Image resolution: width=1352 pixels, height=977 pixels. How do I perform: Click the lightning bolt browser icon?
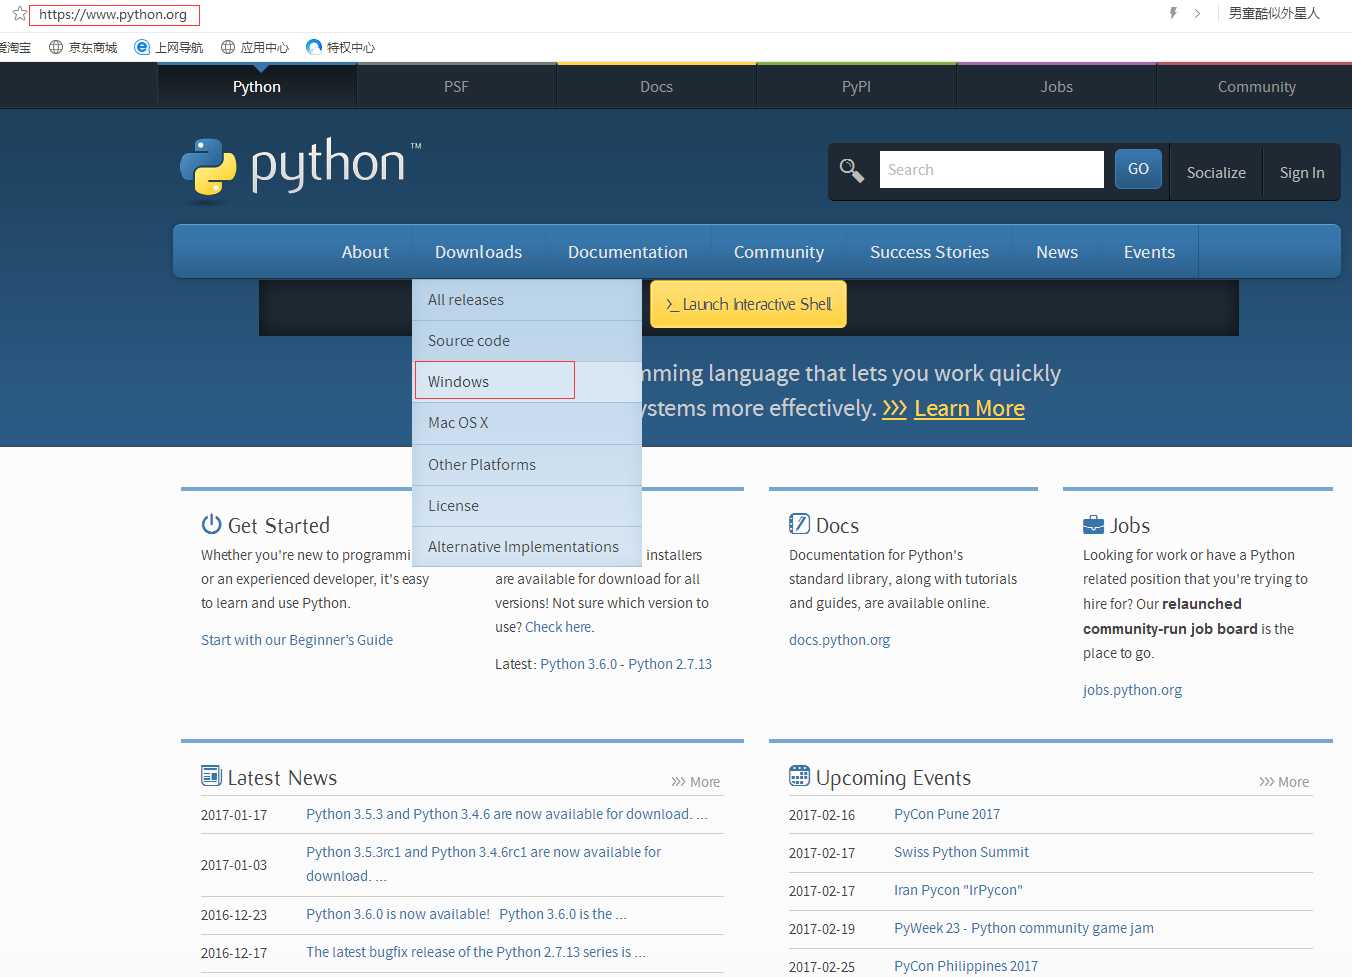[x=1173, y=13]
